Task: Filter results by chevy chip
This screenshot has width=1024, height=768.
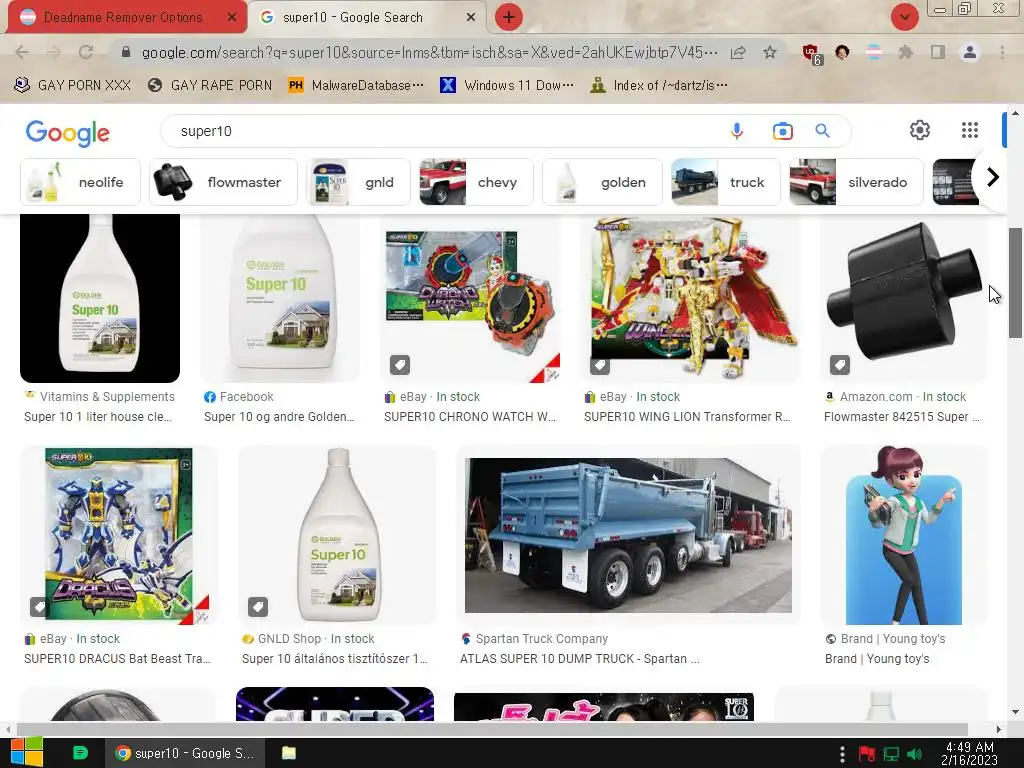Action: 476,182
